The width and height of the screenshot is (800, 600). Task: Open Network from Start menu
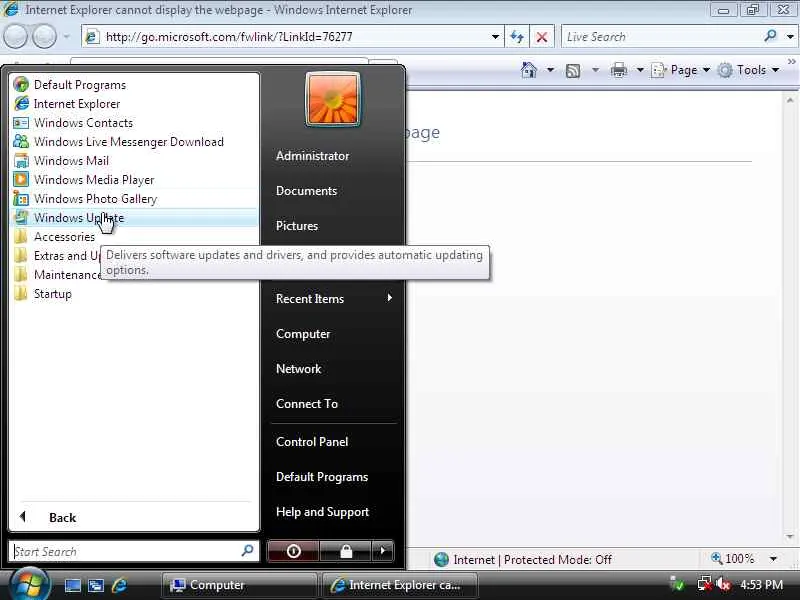coord(298,369)
